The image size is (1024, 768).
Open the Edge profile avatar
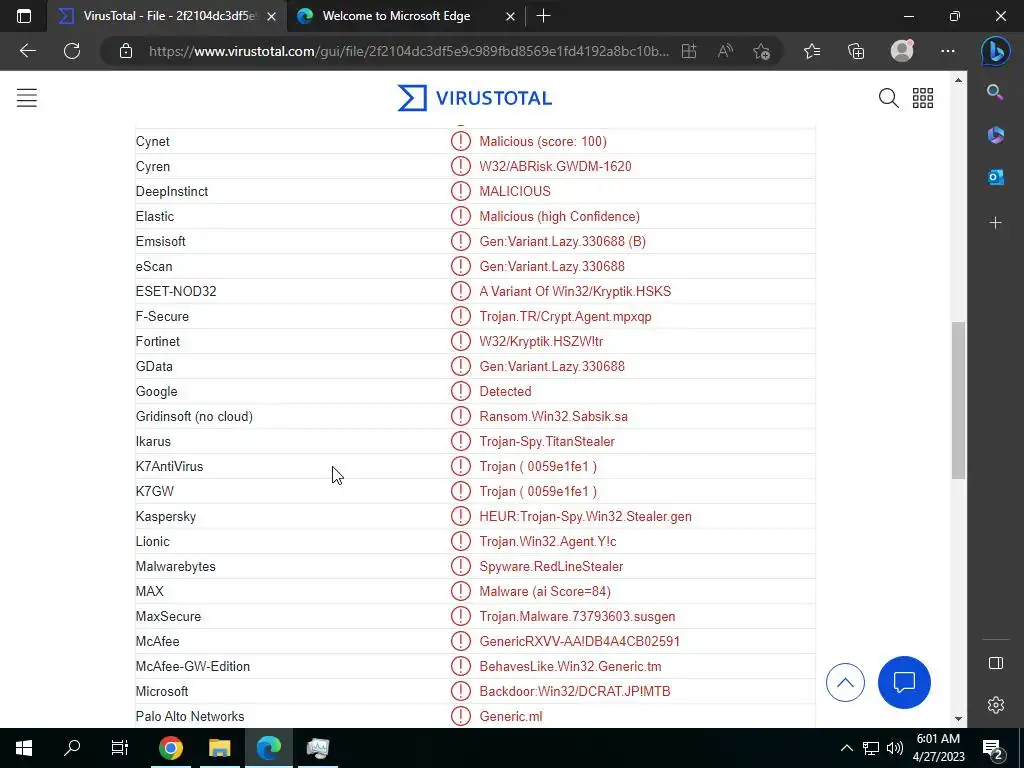pos(902,51)
